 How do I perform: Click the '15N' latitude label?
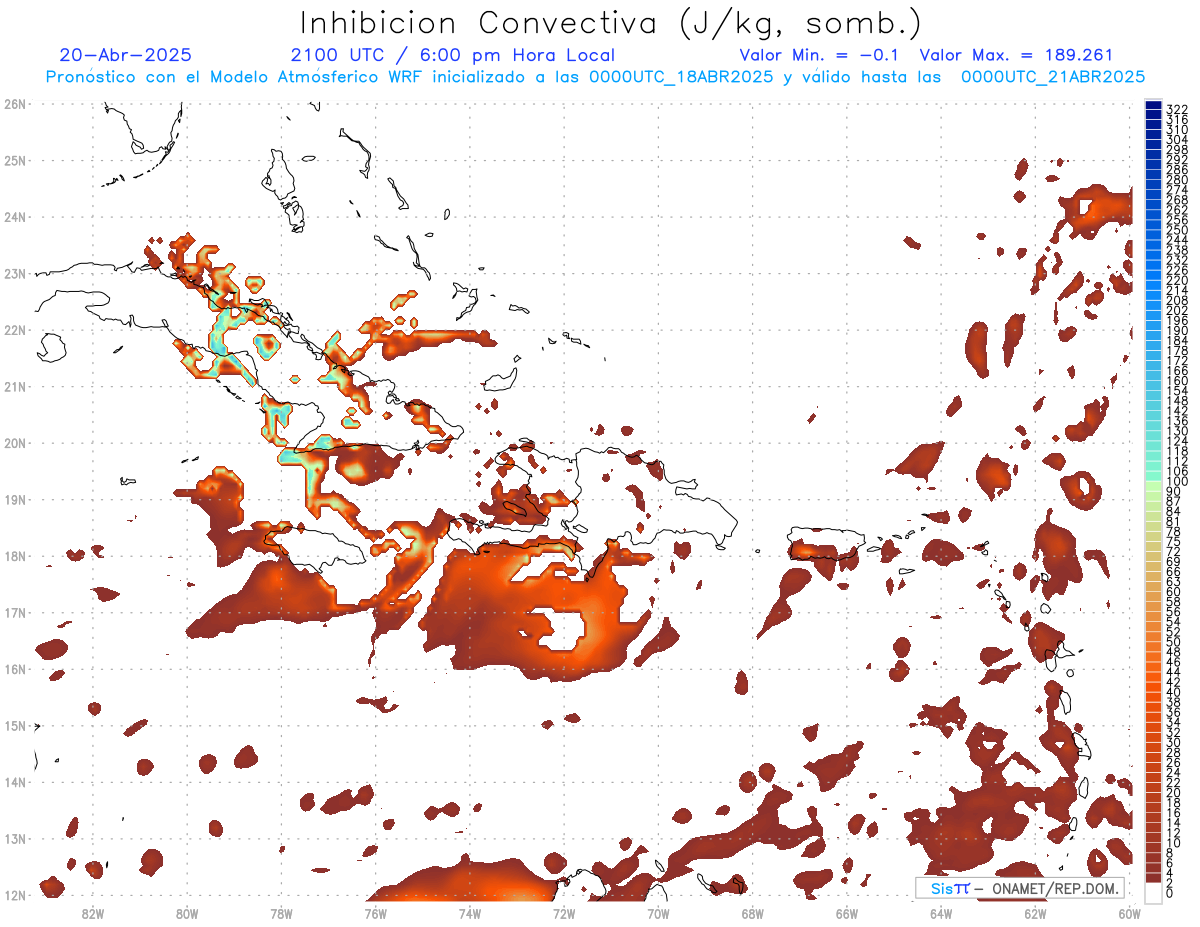pyautogui.click(x=14, y=725)
